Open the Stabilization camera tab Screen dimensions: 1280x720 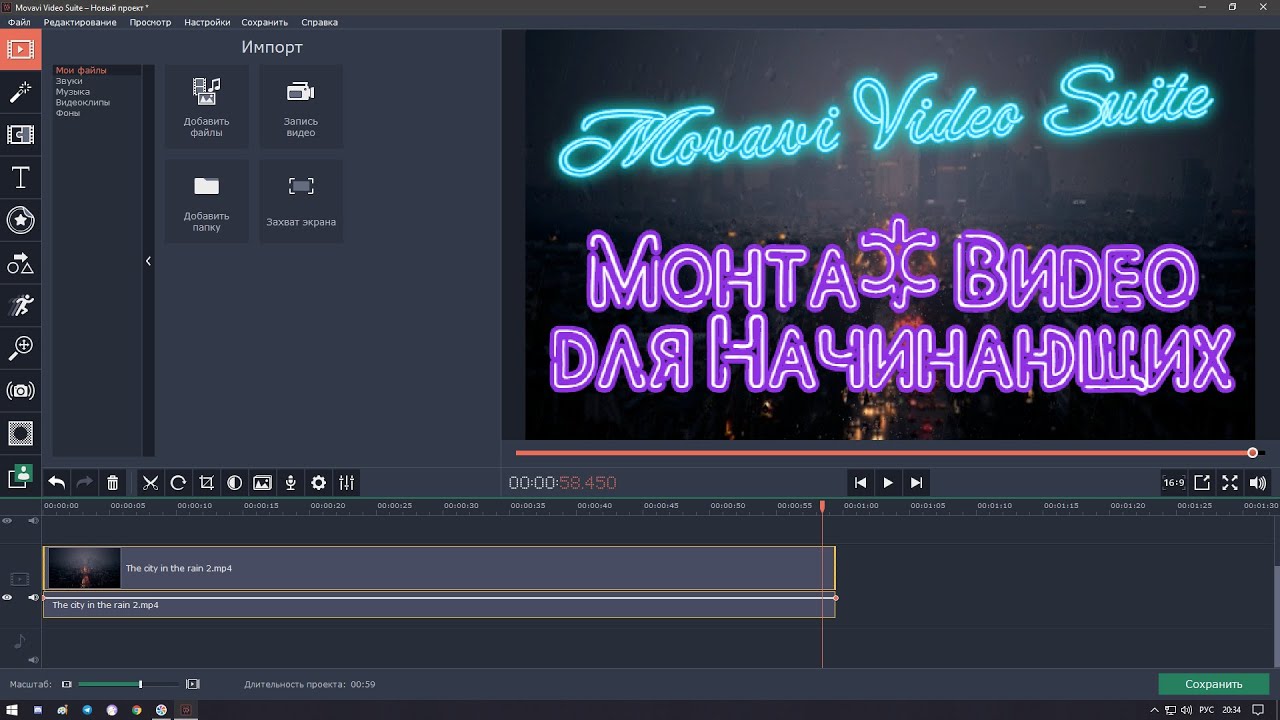point(20,390)
